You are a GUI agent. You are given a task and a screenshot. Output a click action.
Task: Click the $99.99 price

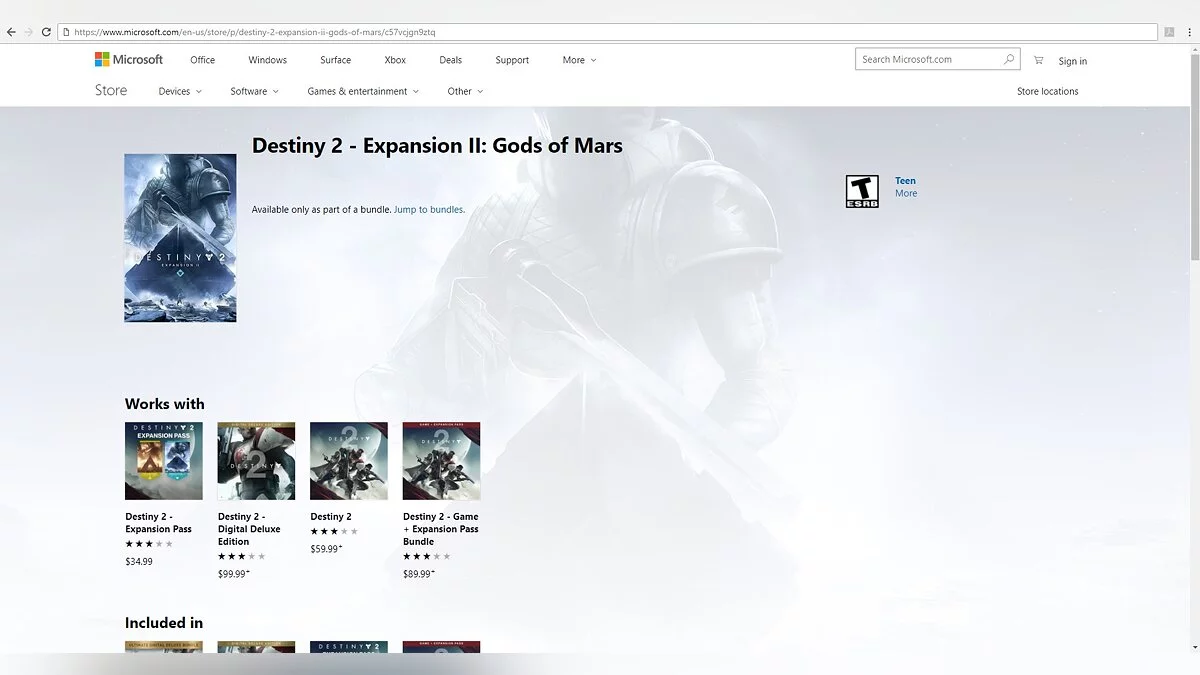[234, 574]
